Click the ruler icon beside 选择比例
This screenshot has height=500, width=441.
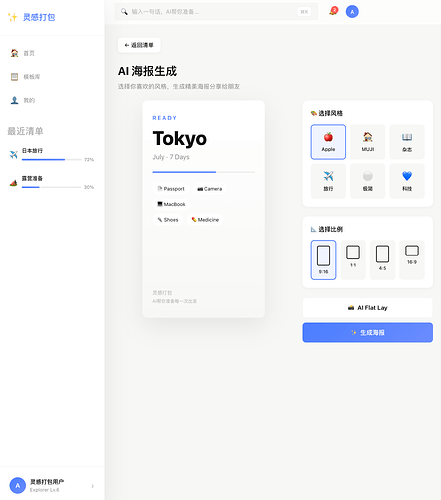314,229
